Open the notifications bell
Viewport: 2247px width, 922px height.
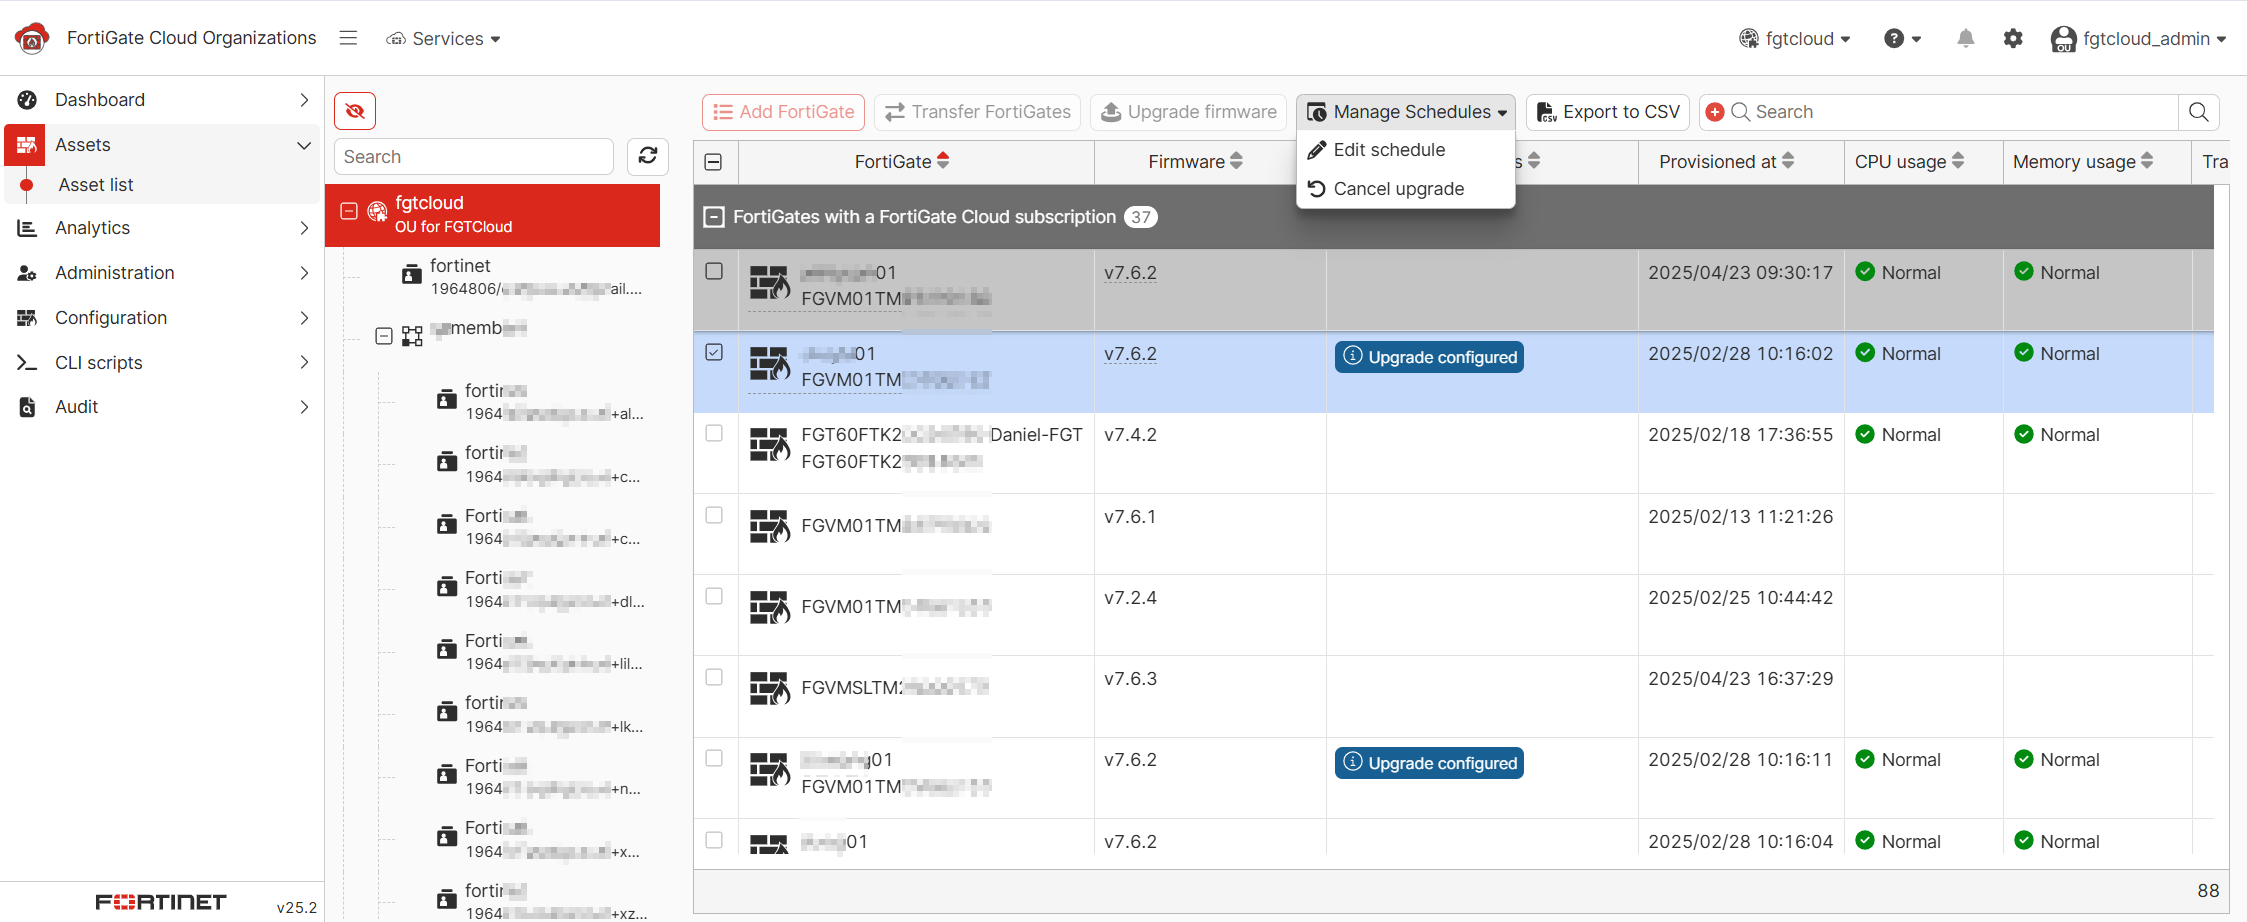(1965, 38)
